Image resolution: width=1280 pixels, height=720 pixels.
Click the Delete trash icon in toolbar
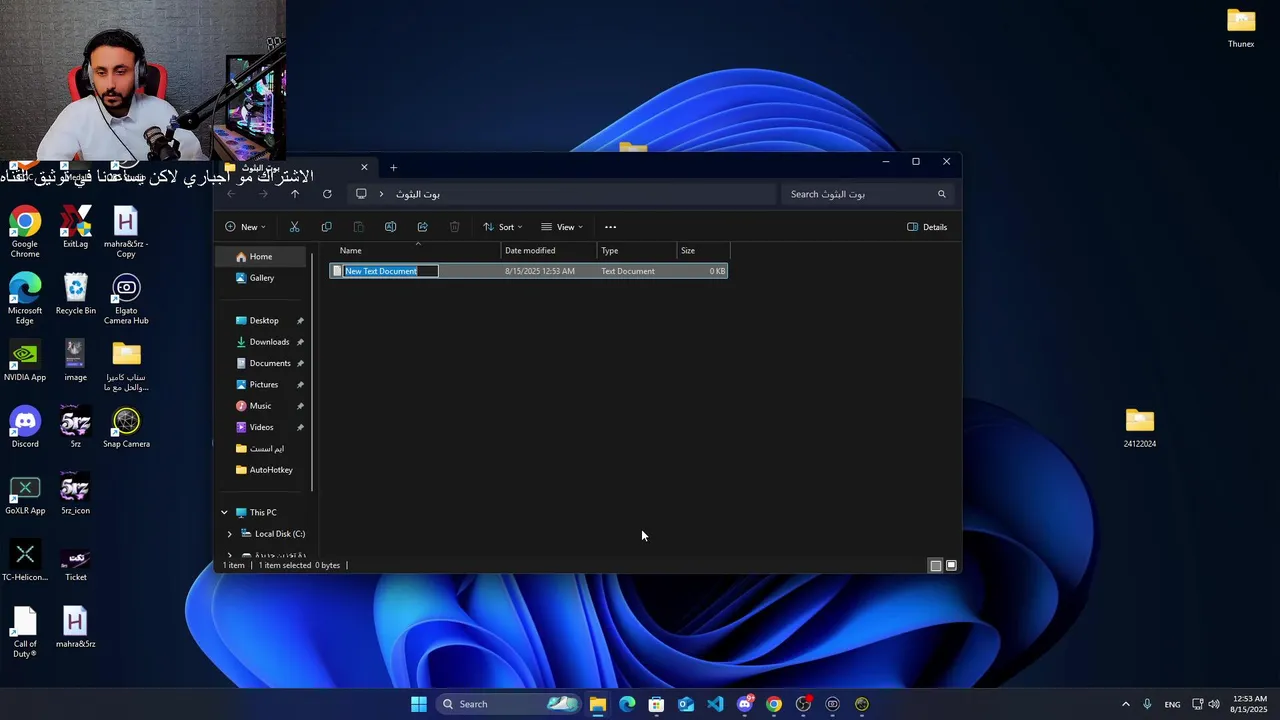pos(454,227)
